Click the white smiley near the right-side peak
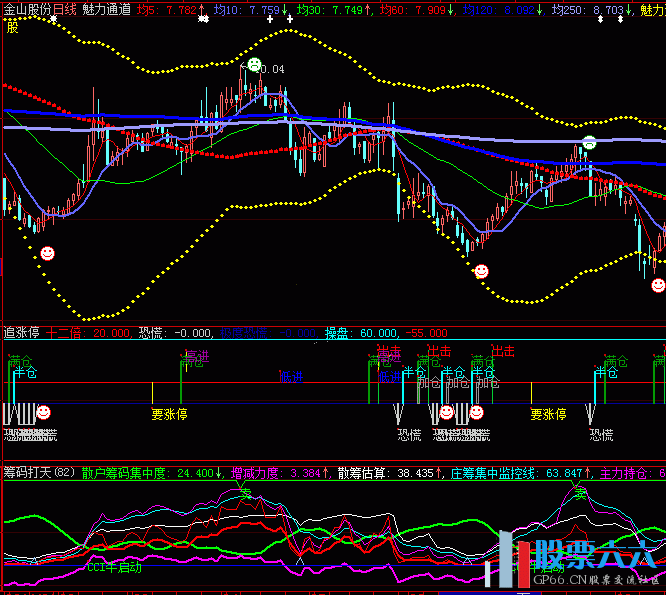666x595 pixels. (x=590, y=143)
